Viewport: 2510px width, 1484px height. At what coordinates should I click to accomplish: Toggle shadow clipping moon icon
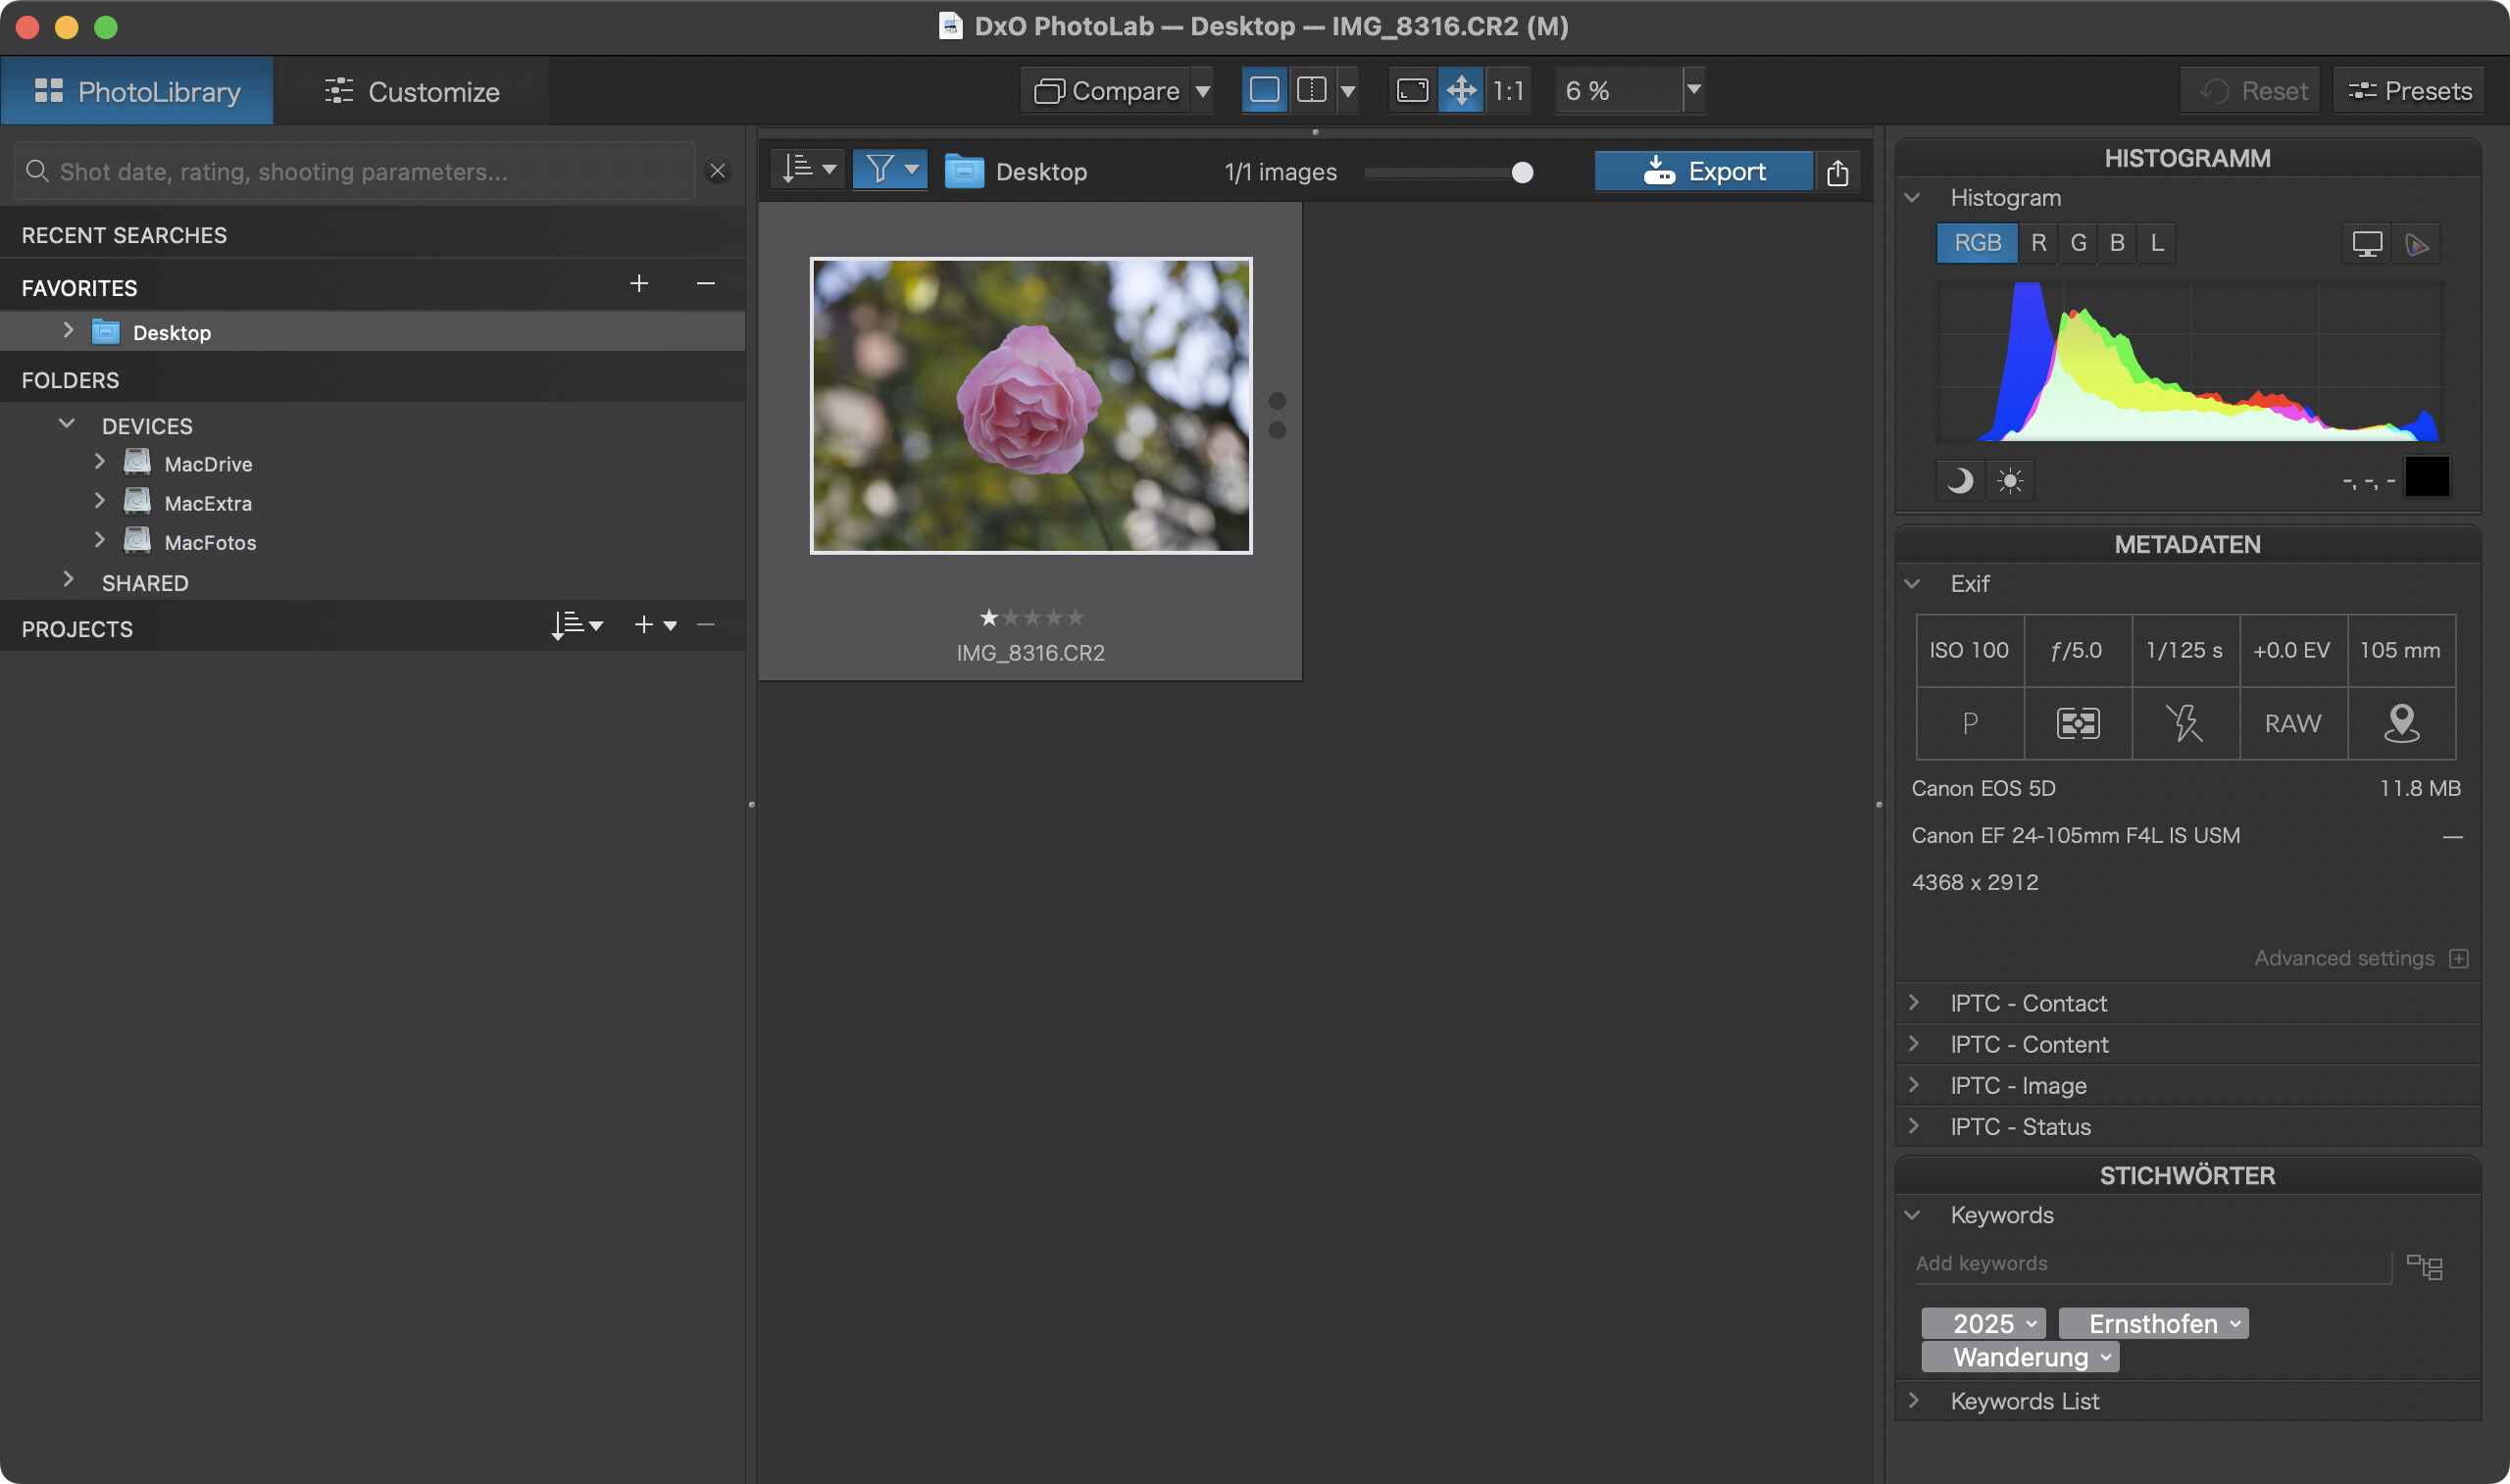point(1959,481)
